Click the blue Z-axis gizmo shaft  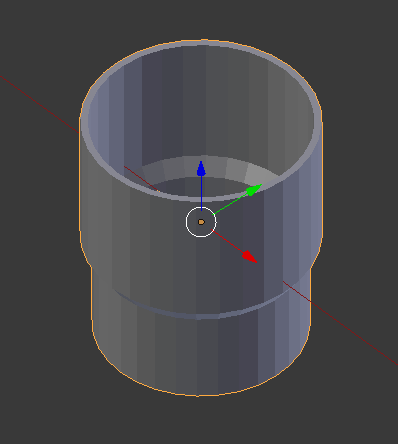[x=201, y=193]
